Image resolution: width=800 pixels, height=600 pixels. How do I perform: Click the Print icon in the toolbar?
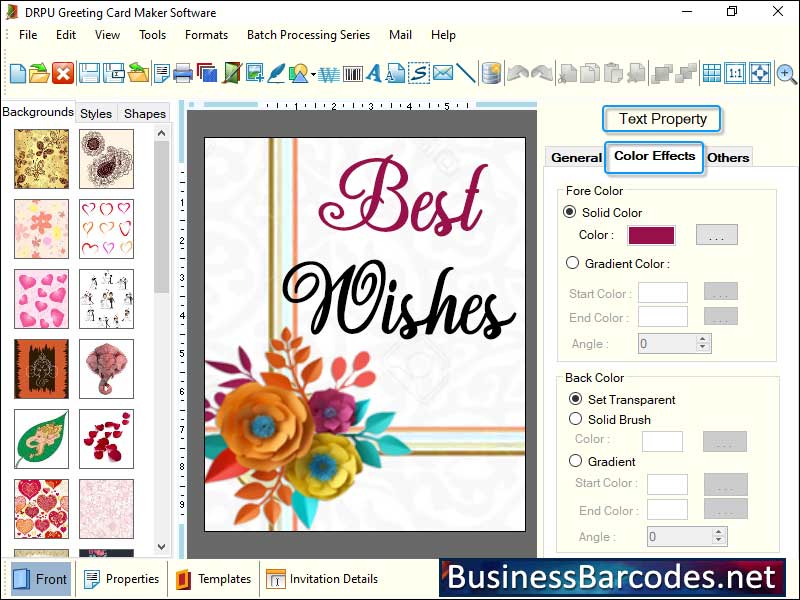(182, 72)
